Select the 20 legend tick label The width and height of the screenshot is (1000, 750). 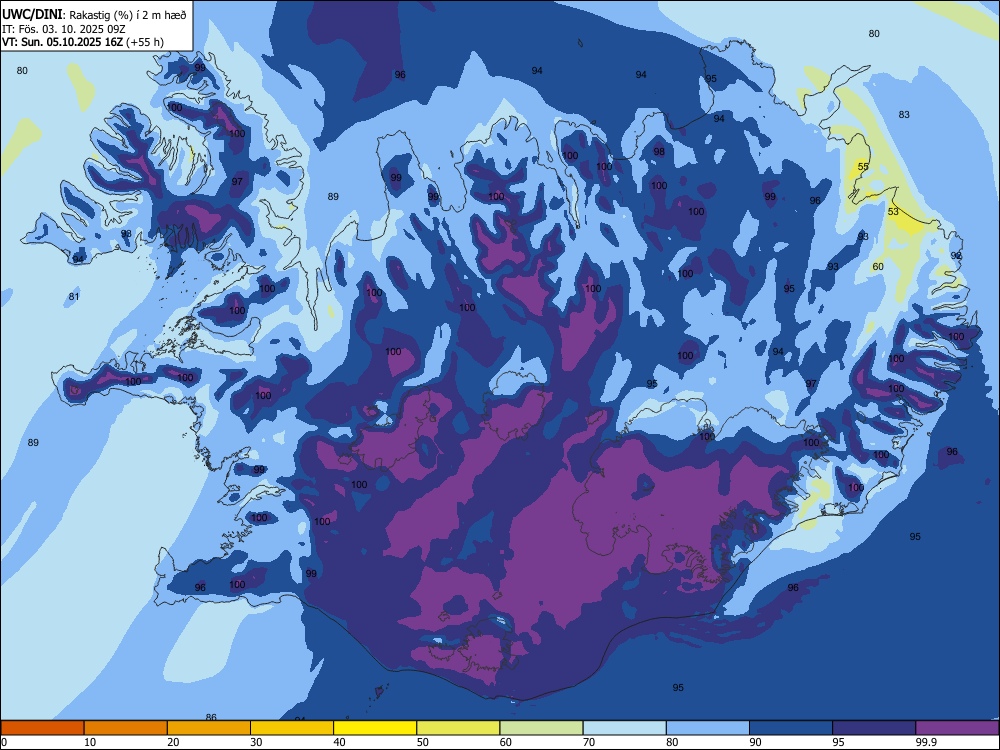click(173, 742)
